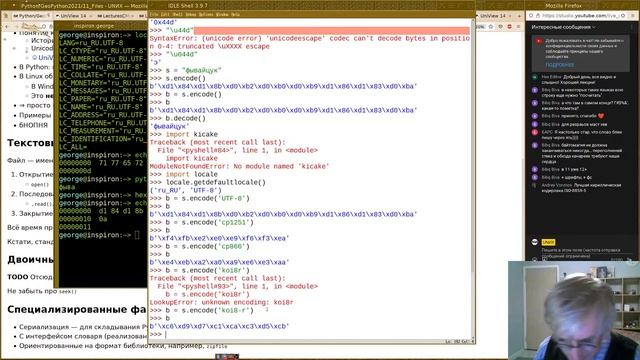This screenshot has width=640, height=360.
Task: Close the UniView 14 tab beside the new-tab plus
Action: tap(510, 16)
